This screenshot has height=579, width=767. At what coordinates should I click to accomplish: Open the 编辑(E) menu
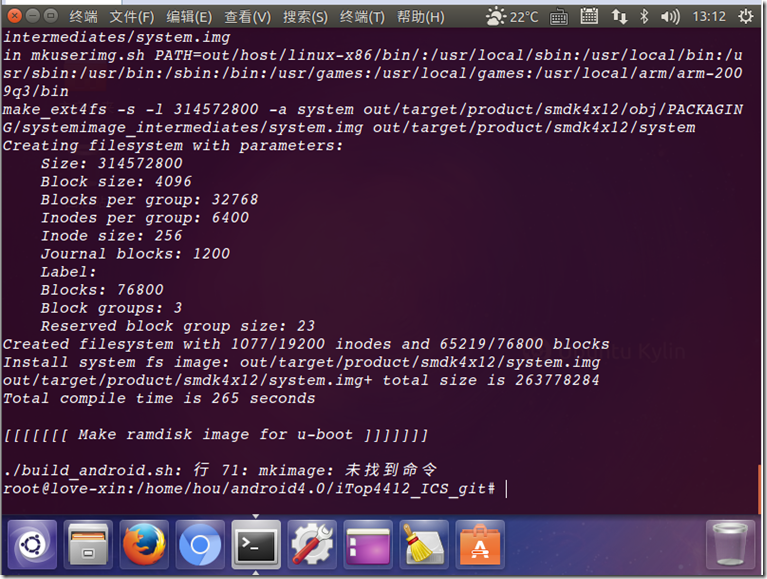tap(189, 17)
